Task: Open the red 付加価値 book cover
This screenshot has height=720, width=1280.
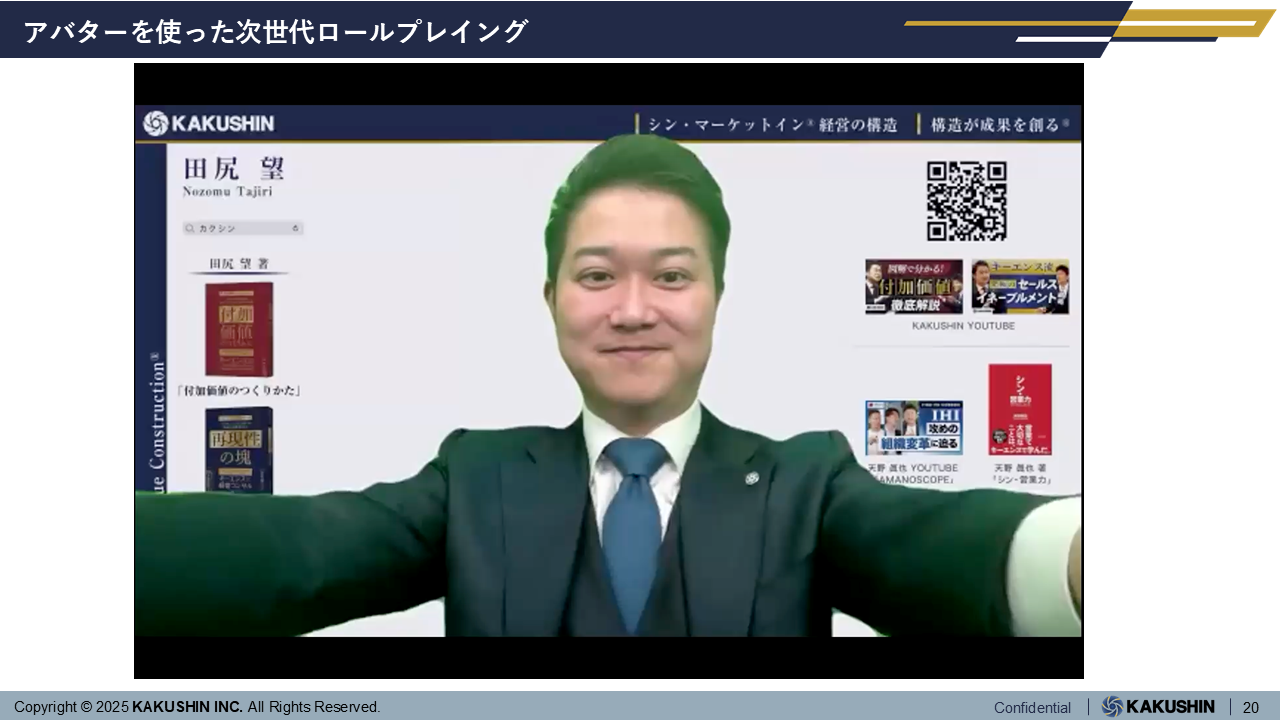Action: 239,328
